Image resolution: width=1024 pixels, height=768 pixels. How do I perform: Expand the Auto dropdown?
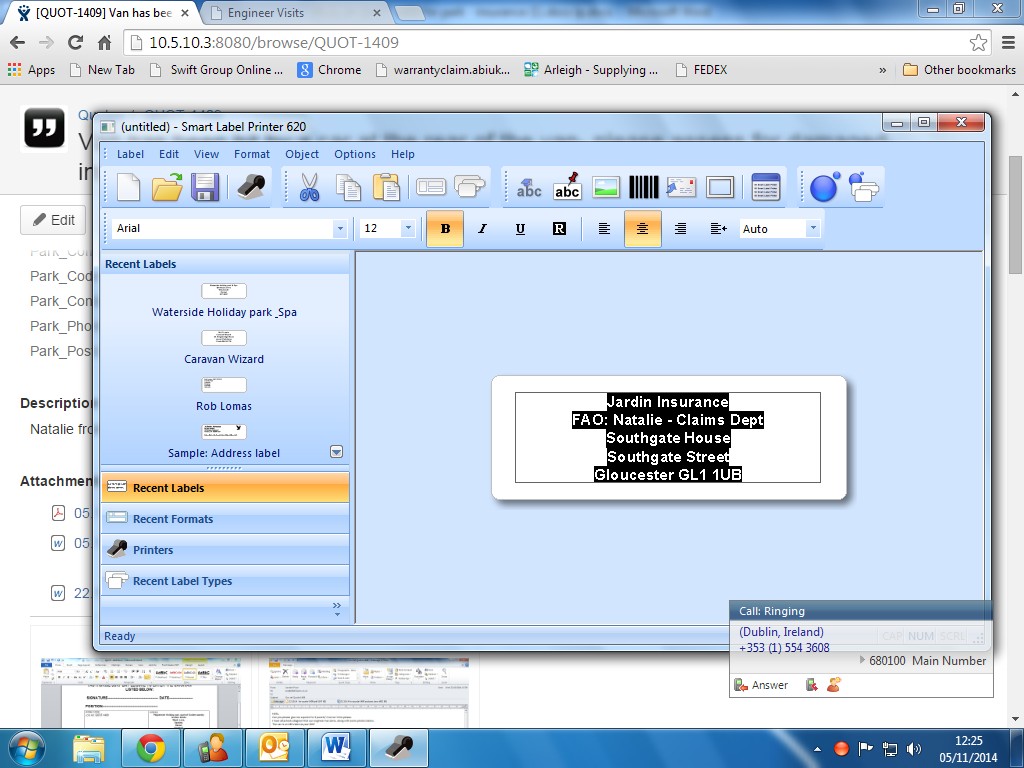point(812,229)
